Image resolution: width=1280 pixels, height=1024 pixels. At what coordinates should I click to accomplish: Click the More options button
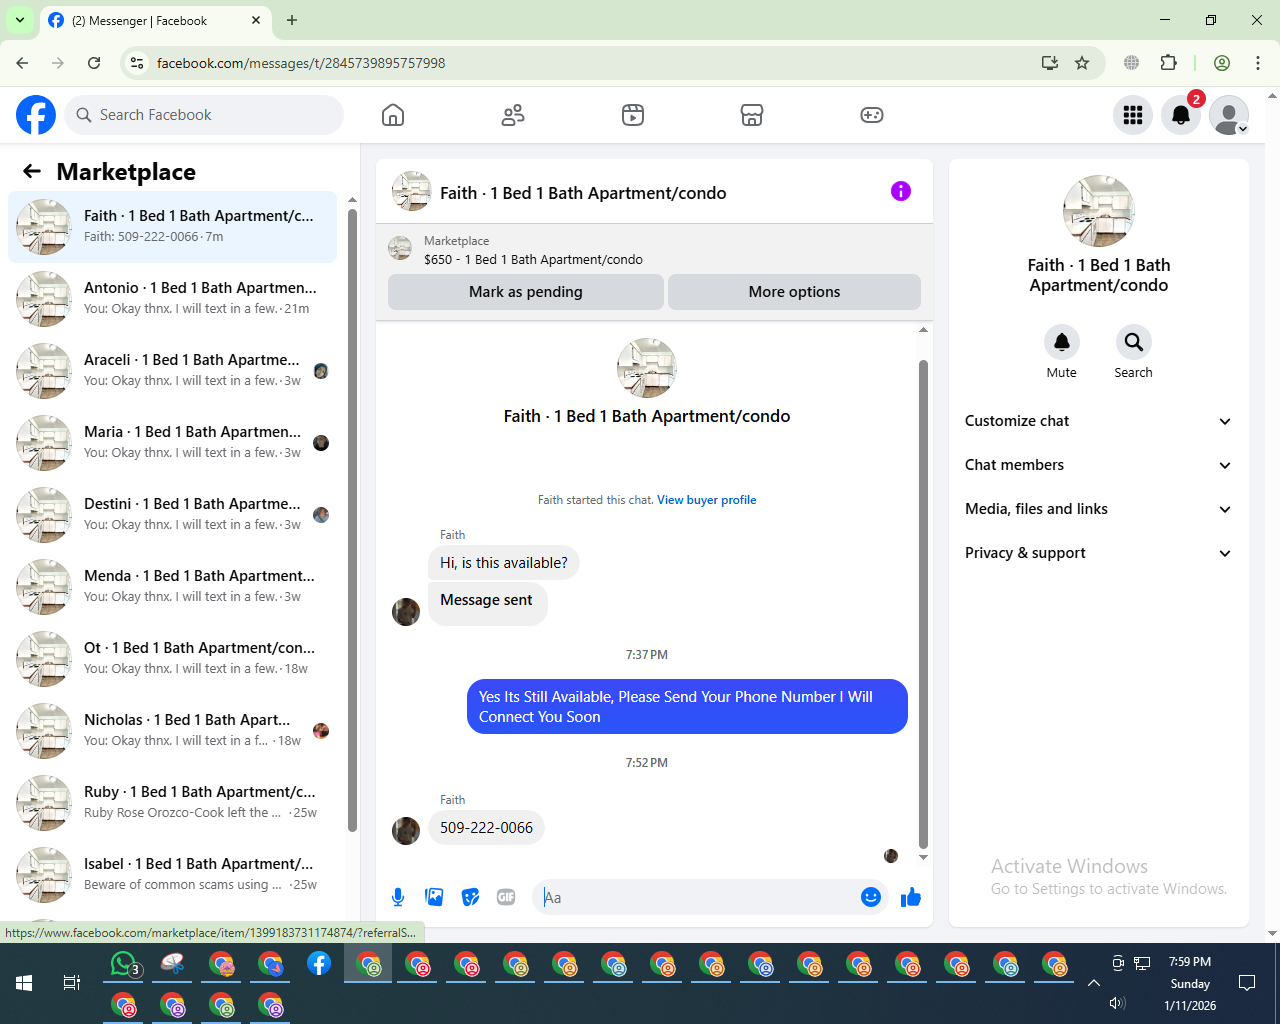click(x=795, y=292)
